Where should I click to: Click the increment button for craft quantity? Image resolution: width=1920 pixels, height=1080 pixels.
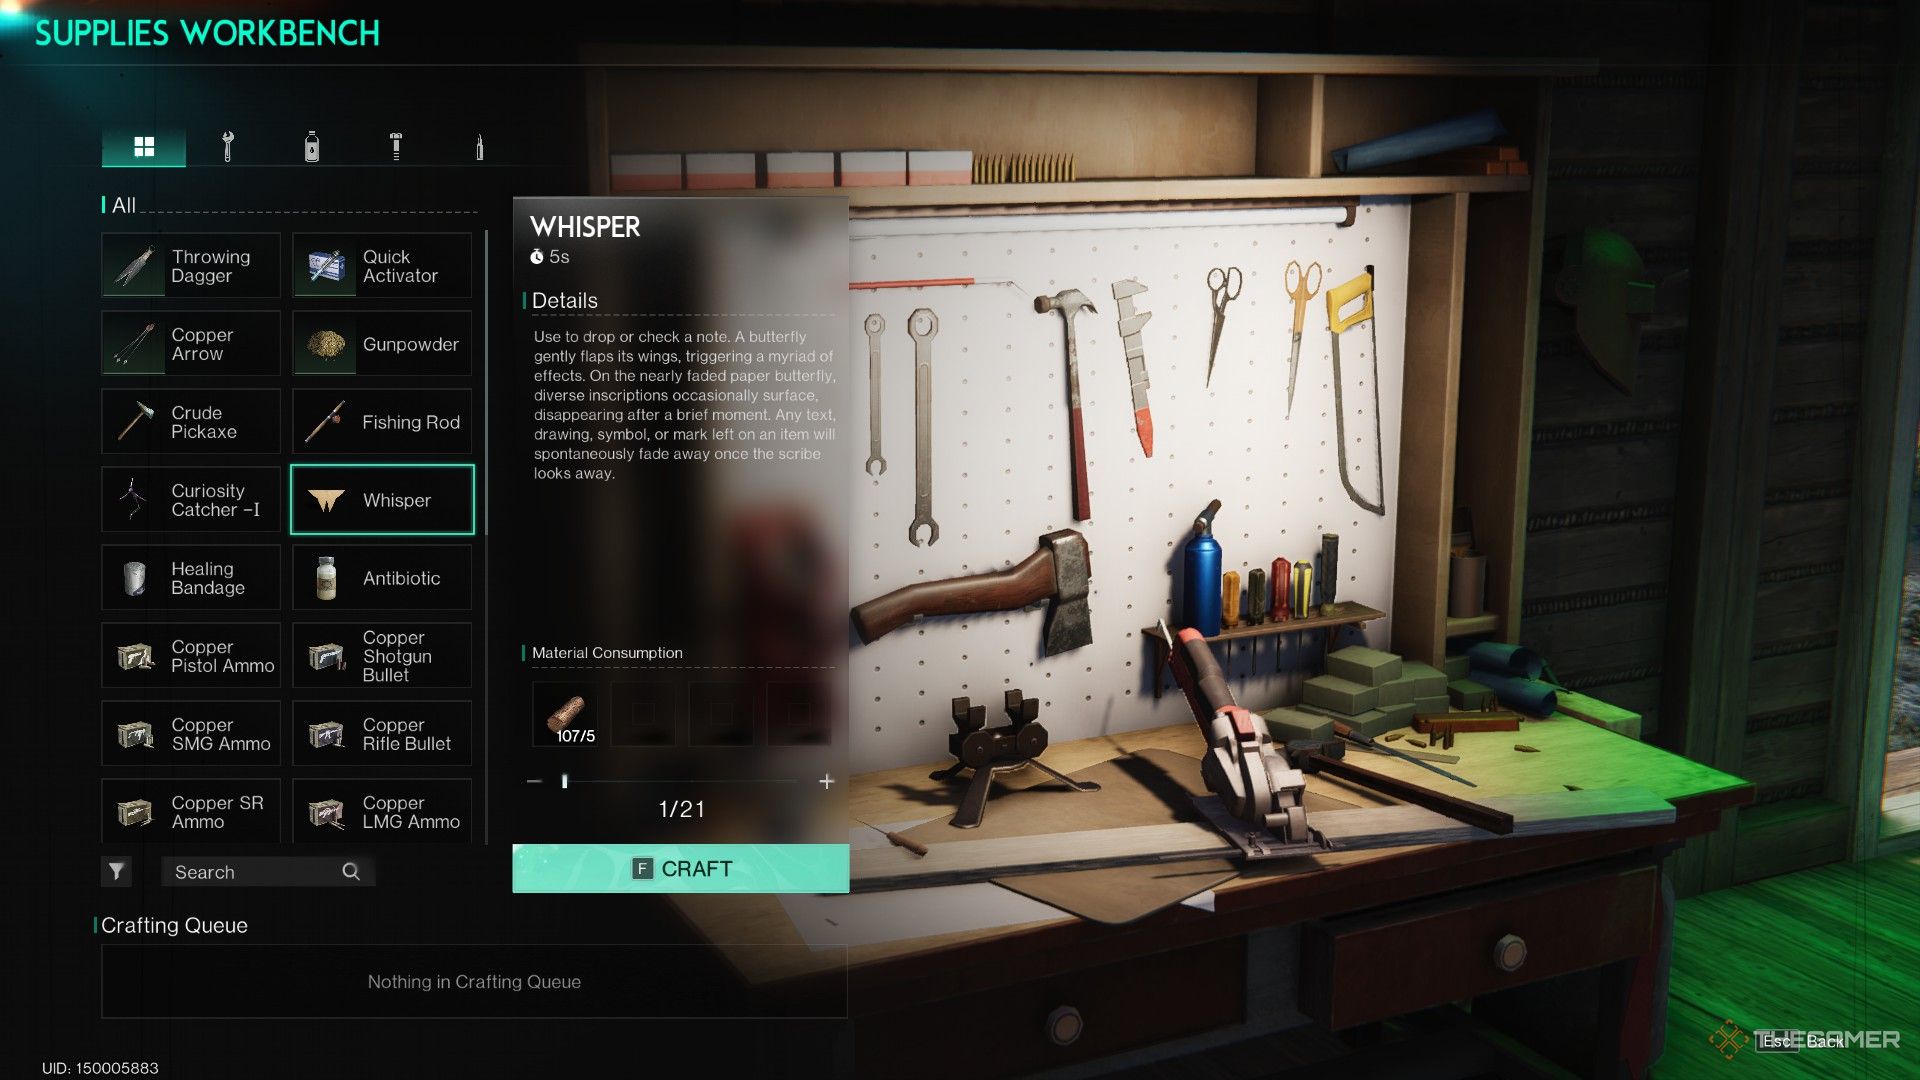[827, 782]
